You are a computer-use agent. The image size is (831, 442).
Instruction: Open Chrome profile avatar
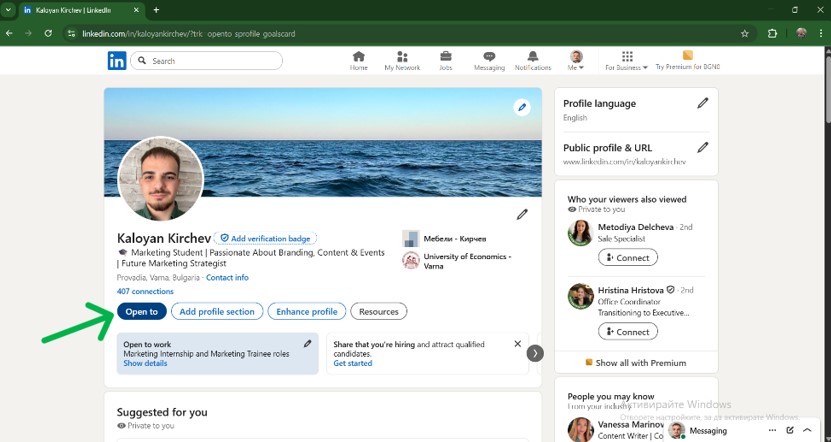[801, 33]
